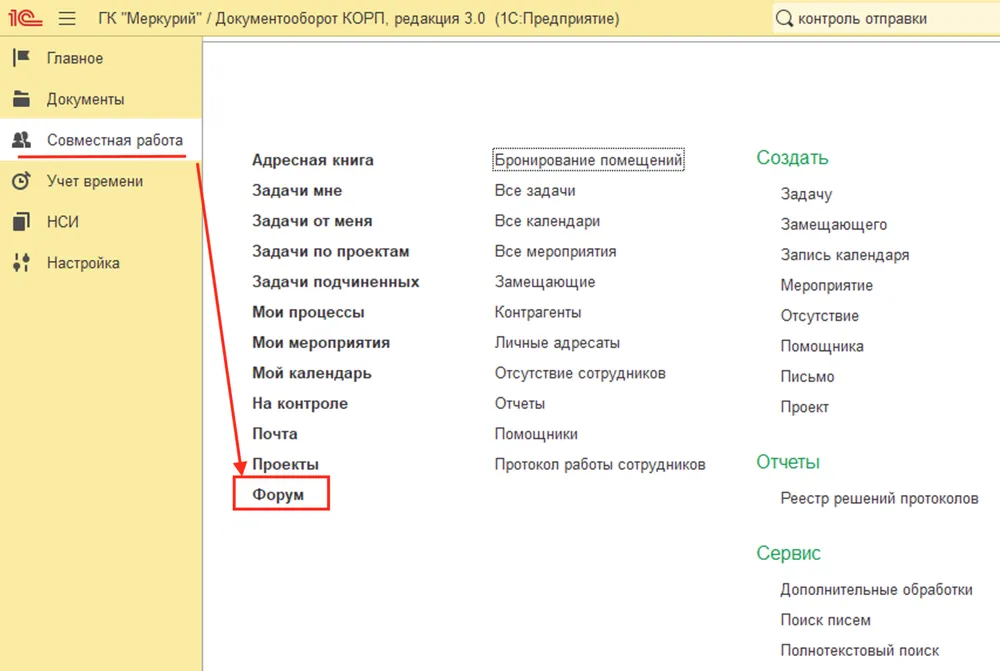The image size is (1000, 671).
Task: Open Задачи по проектам
Action: 330,252
